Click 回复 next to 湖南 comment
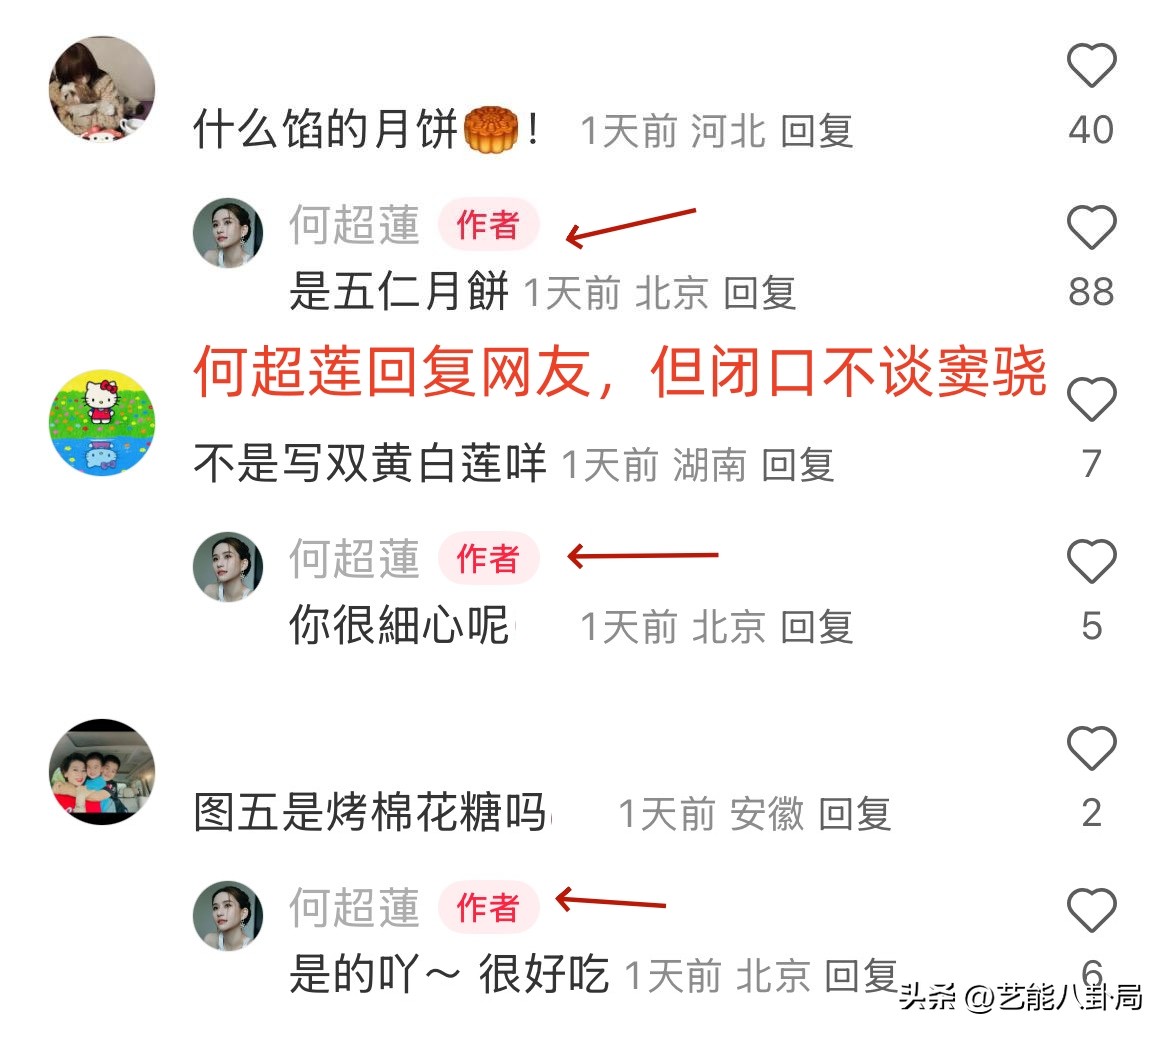 point(798,465)
